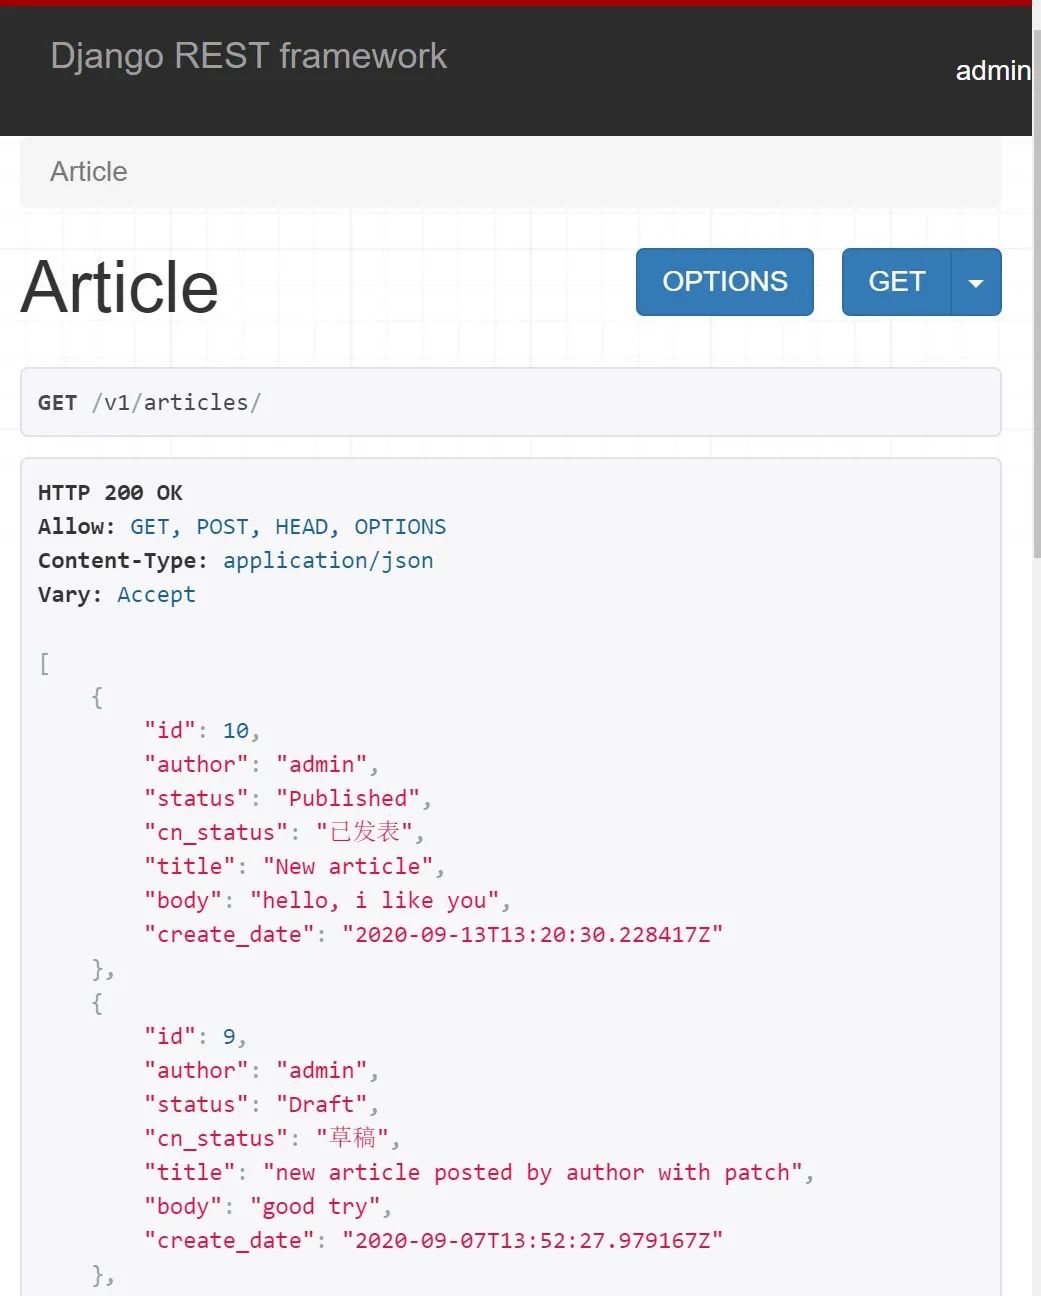Click the Accept link in the Vary header
Viewport: 1041px width, 1296px height.
pyautogui.click(x=156, y=594)
